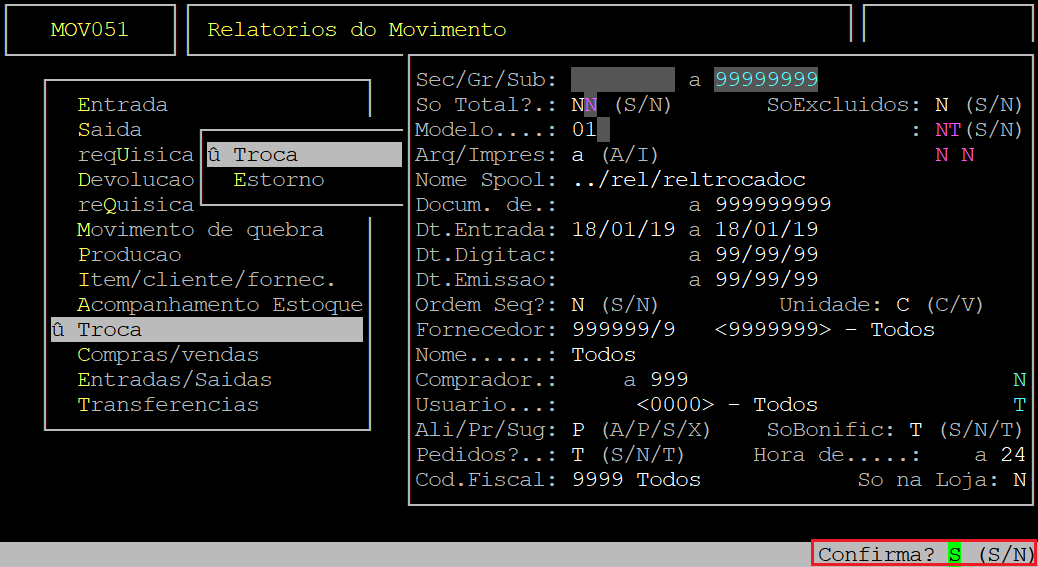Select Producao from the menu list
Viewport: 1038px width, 567px height.
tap(129, 255)
